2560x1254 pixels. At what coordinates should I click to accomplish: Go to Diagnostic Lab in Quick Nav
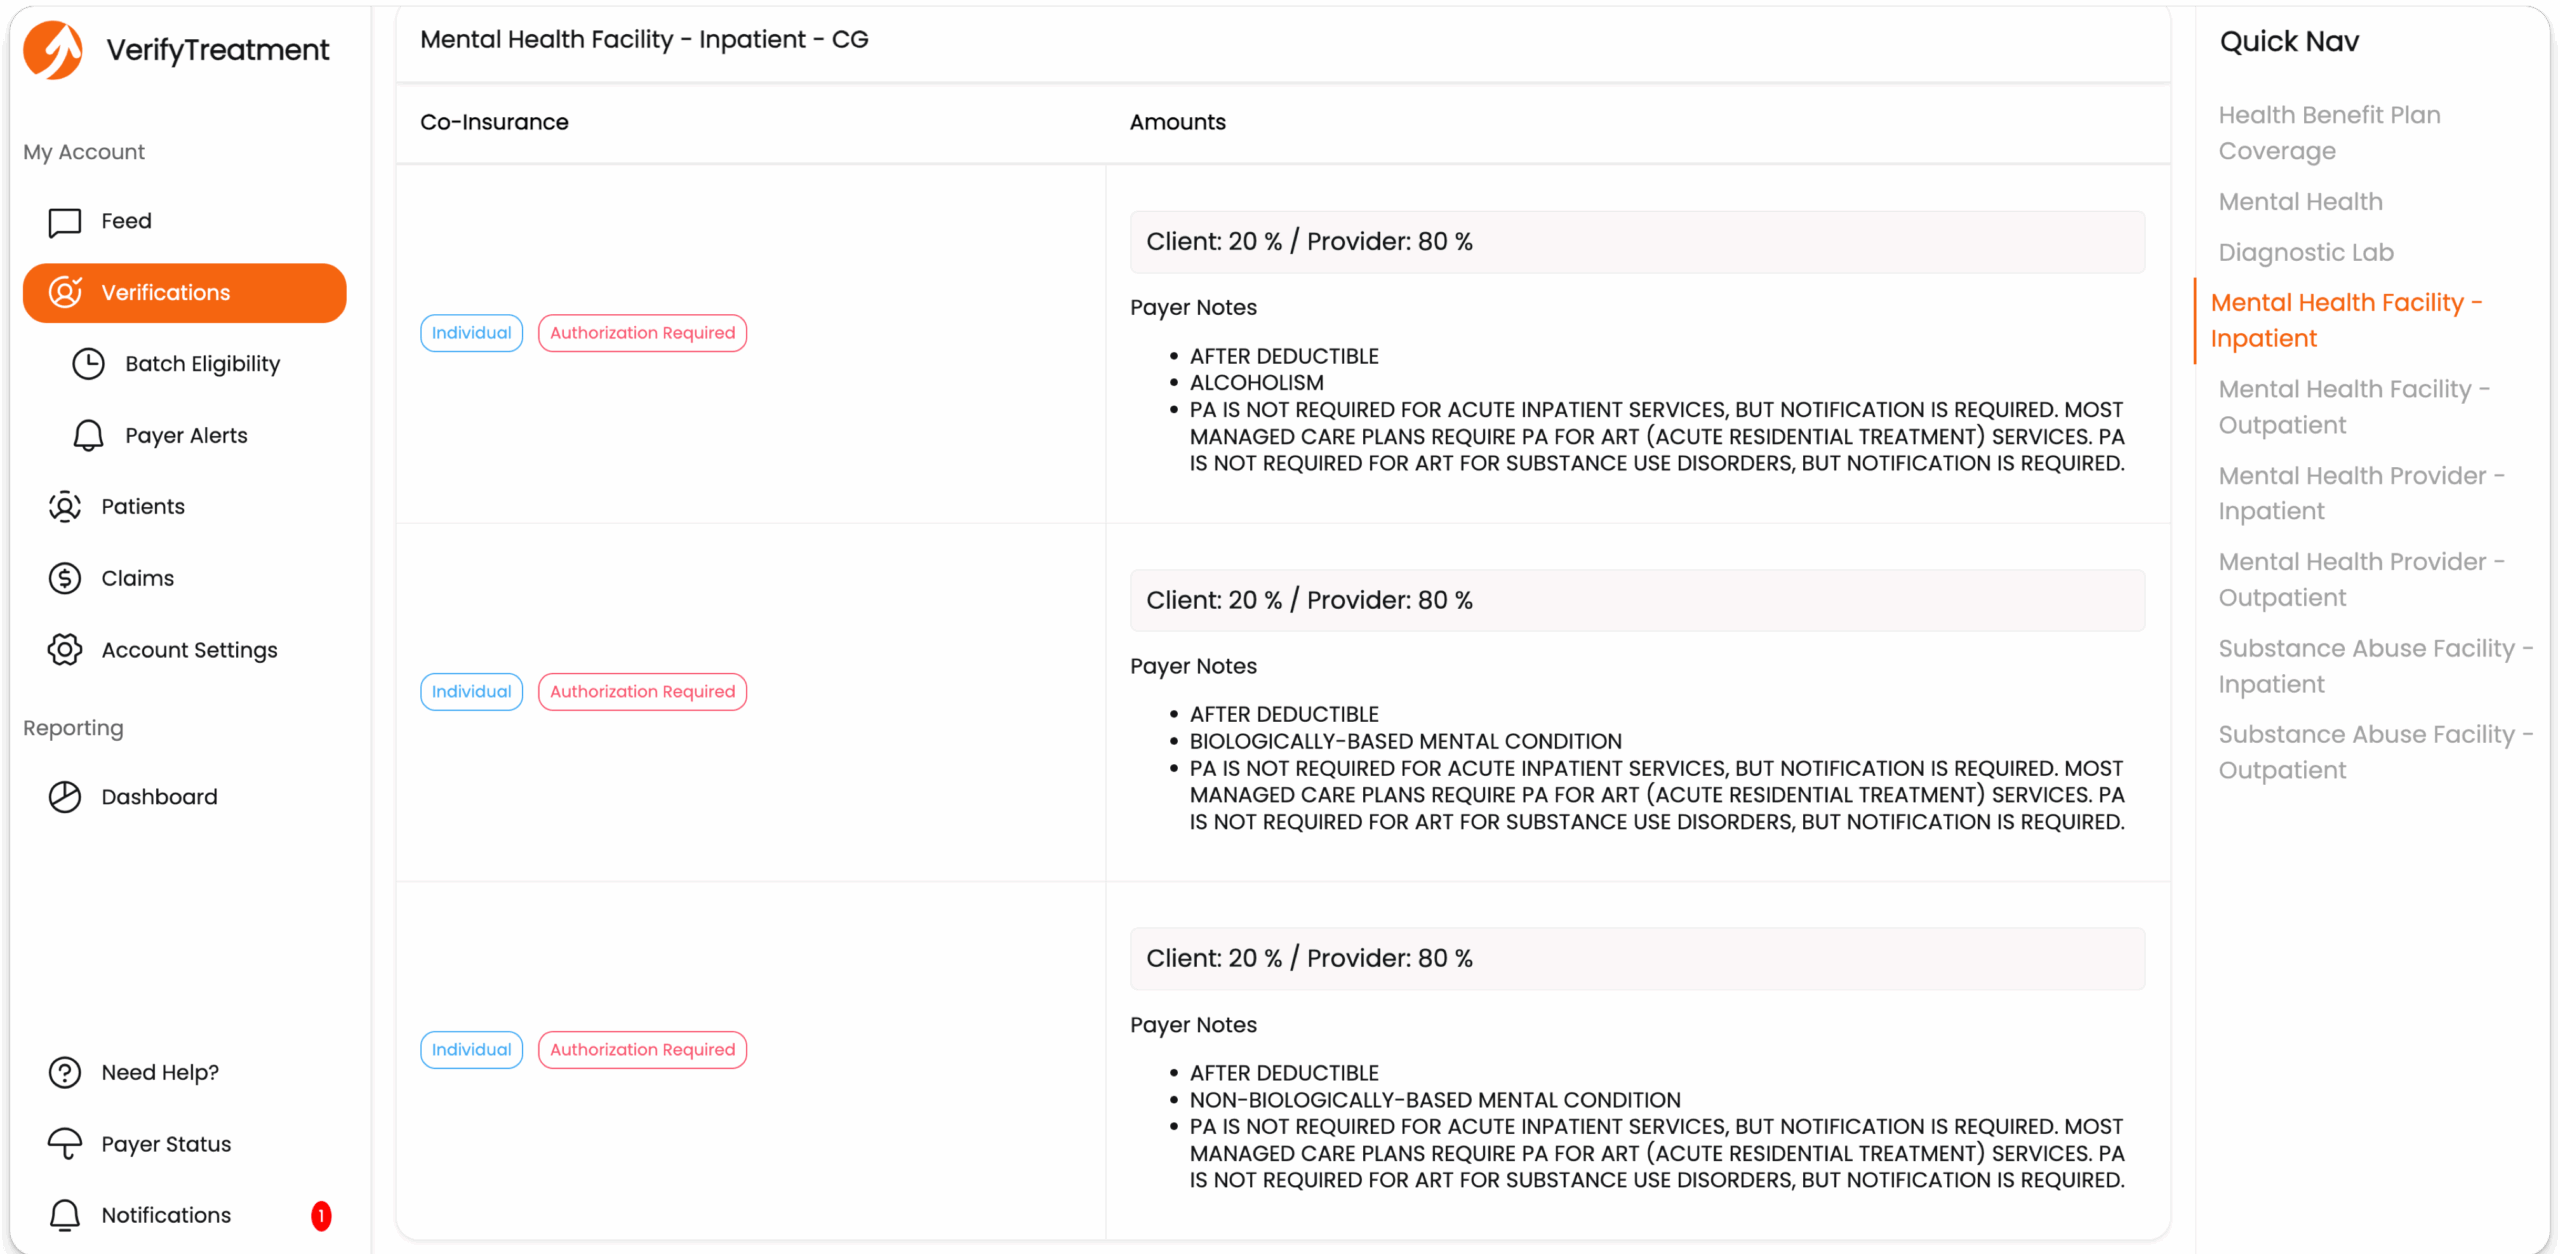(2305, 253)
